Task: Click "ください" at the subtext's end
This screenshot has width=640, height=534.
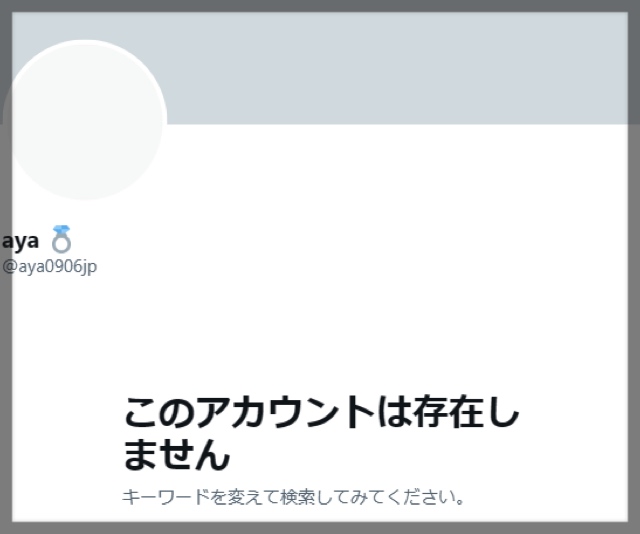Action: [x=421, y=497]
